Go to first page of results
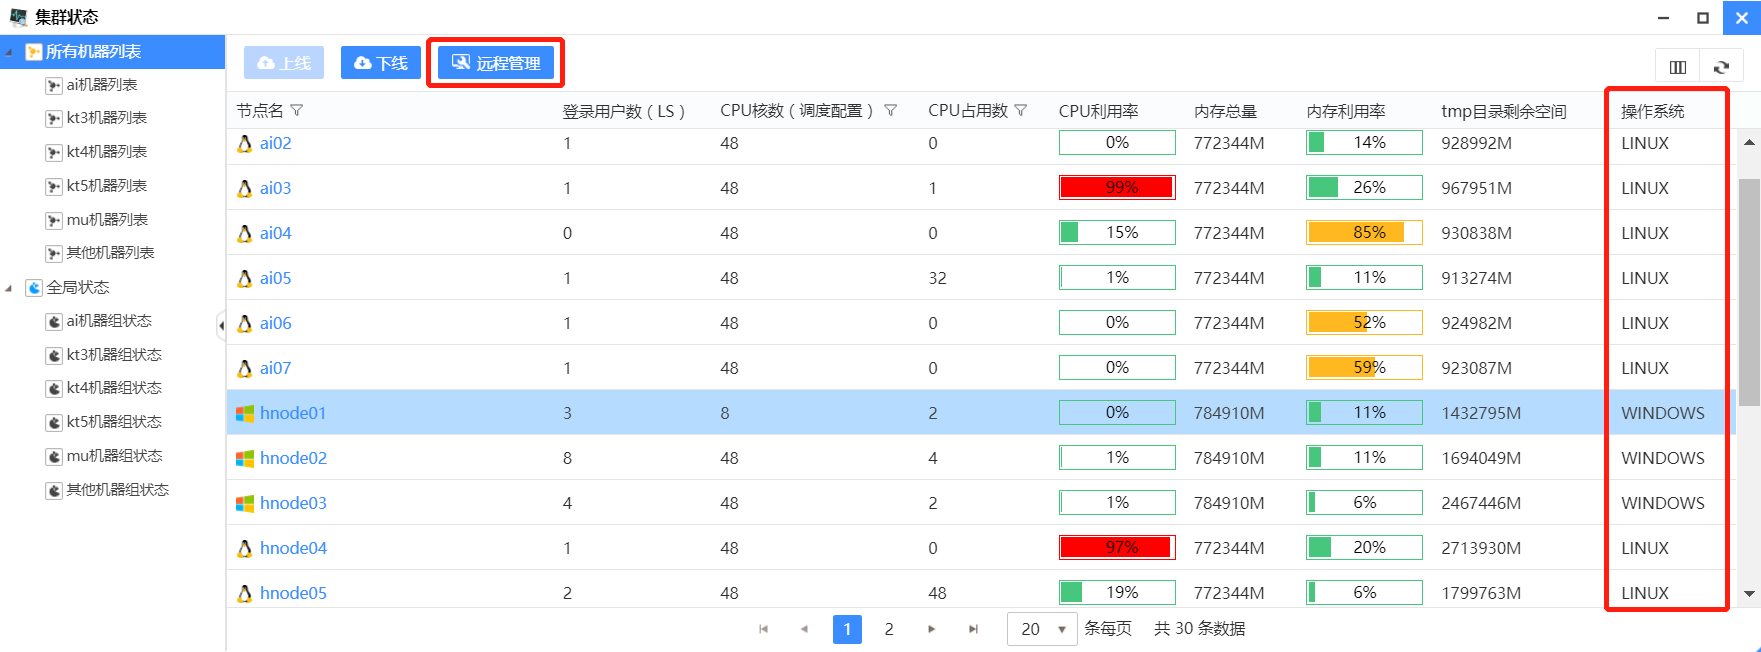 tap(763, 629)
